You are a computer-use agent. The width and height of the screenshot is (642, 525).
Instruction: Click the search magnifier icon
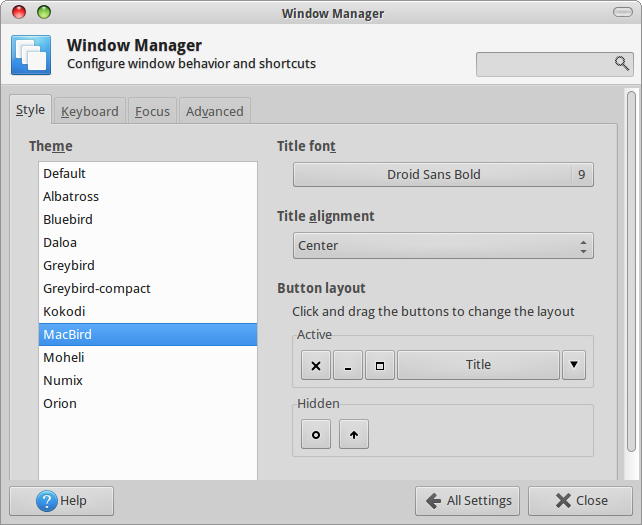(x=622, y=63)
